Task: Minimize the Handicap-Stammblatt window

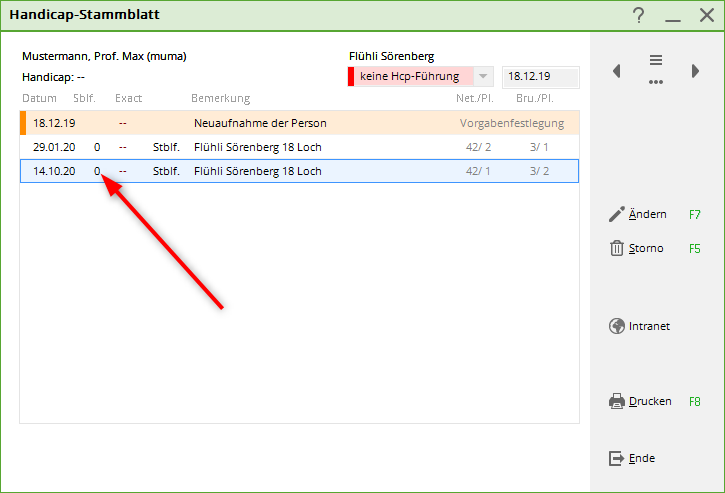Action: [673, 20]
